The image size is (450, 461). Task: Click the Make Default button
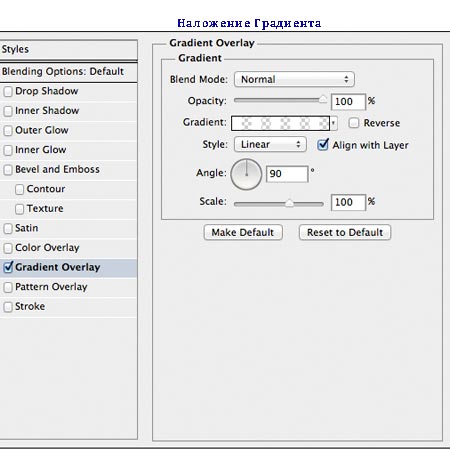(x=243, y=232)
